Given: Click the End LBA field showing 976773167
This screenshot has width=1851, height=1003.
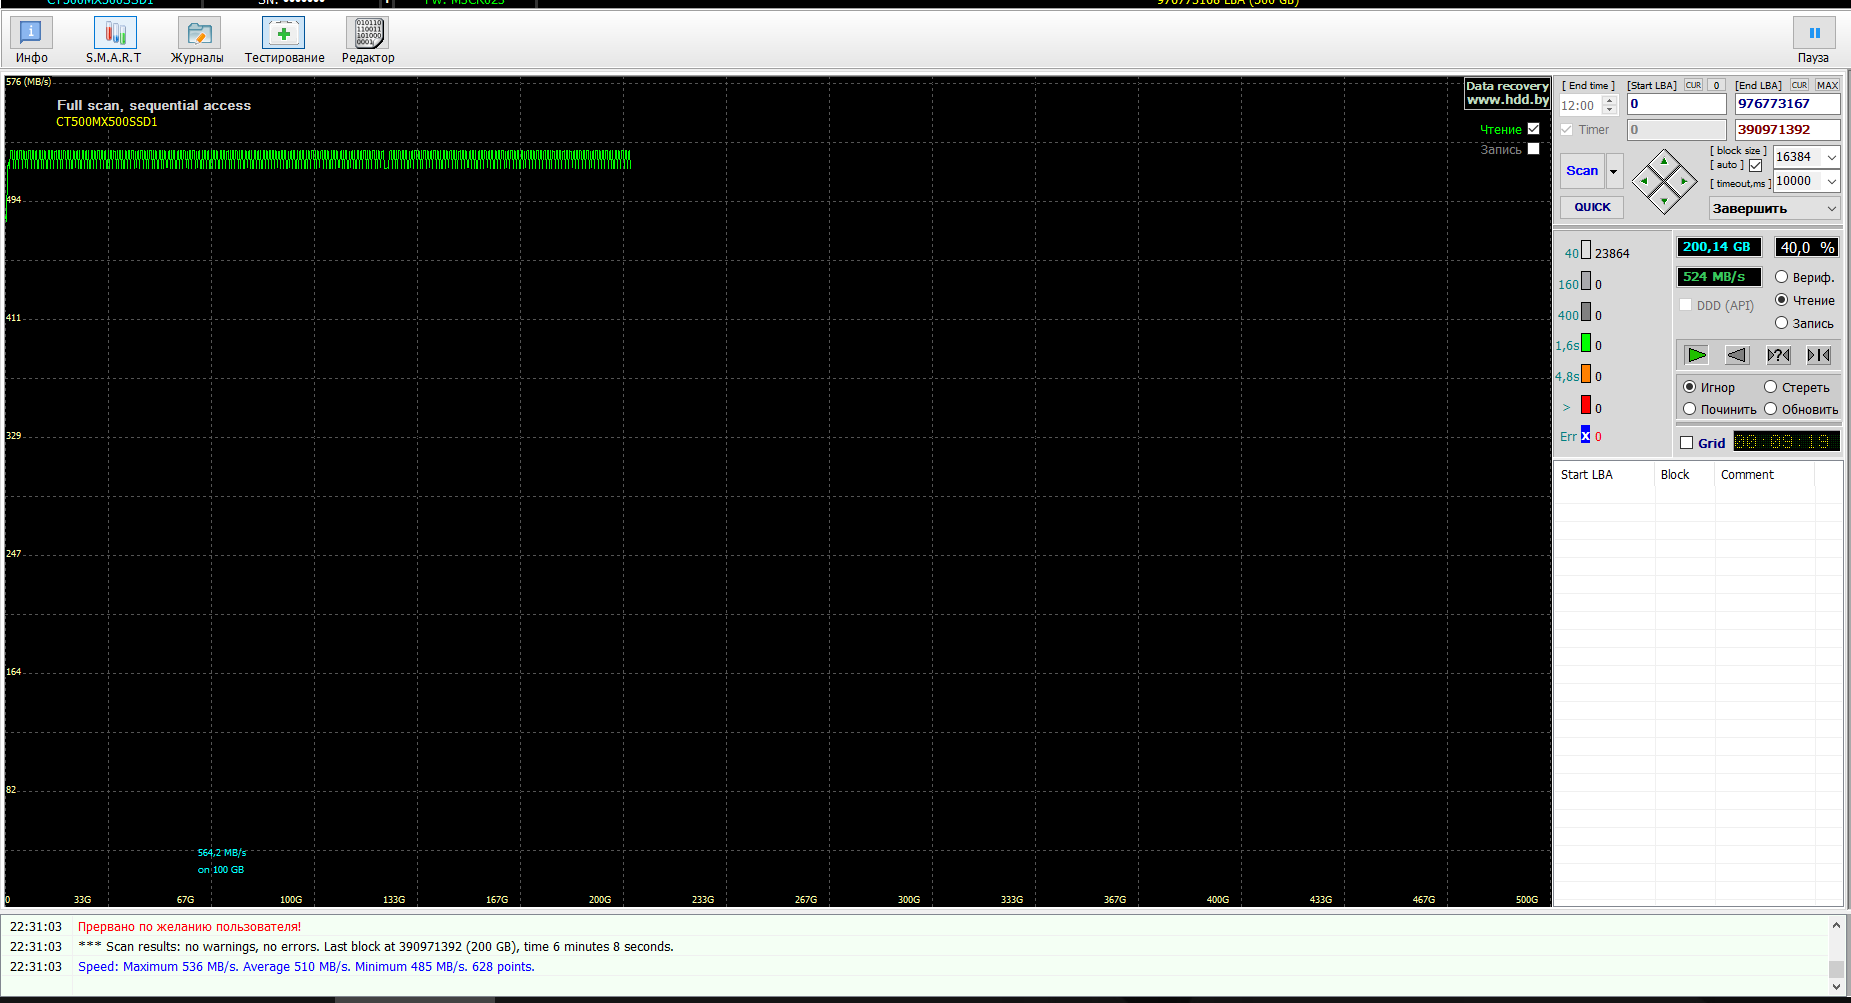Looking at the screenshot, I should point(1787,104).
